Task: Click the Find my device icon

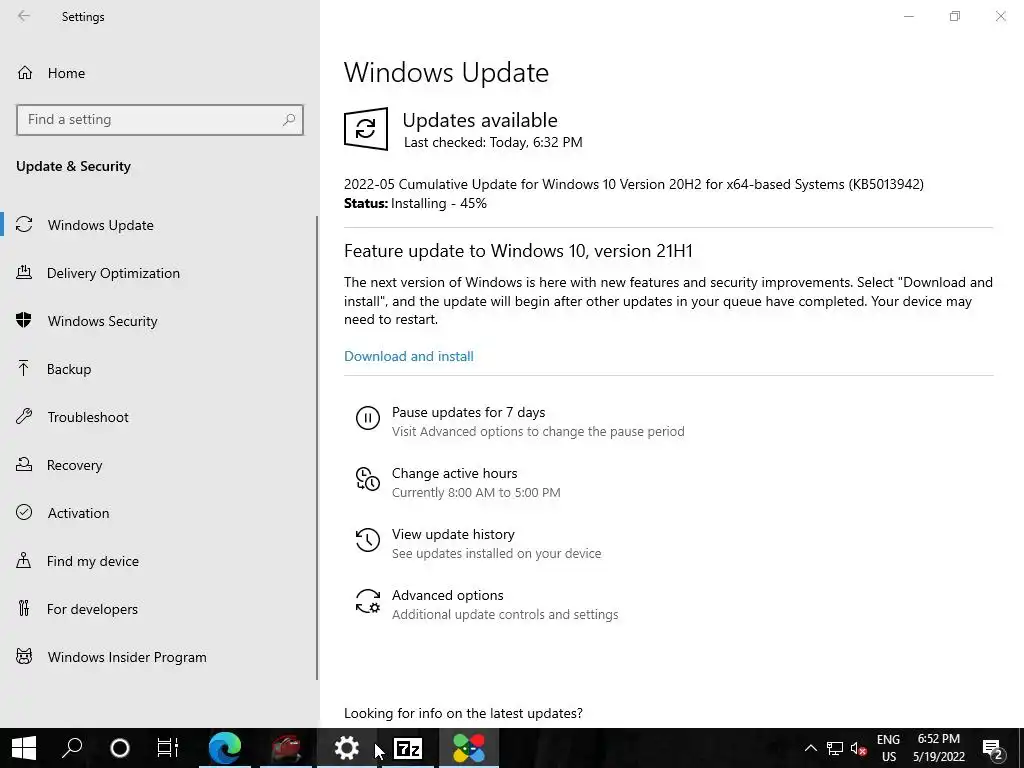Action: [24, 560]
